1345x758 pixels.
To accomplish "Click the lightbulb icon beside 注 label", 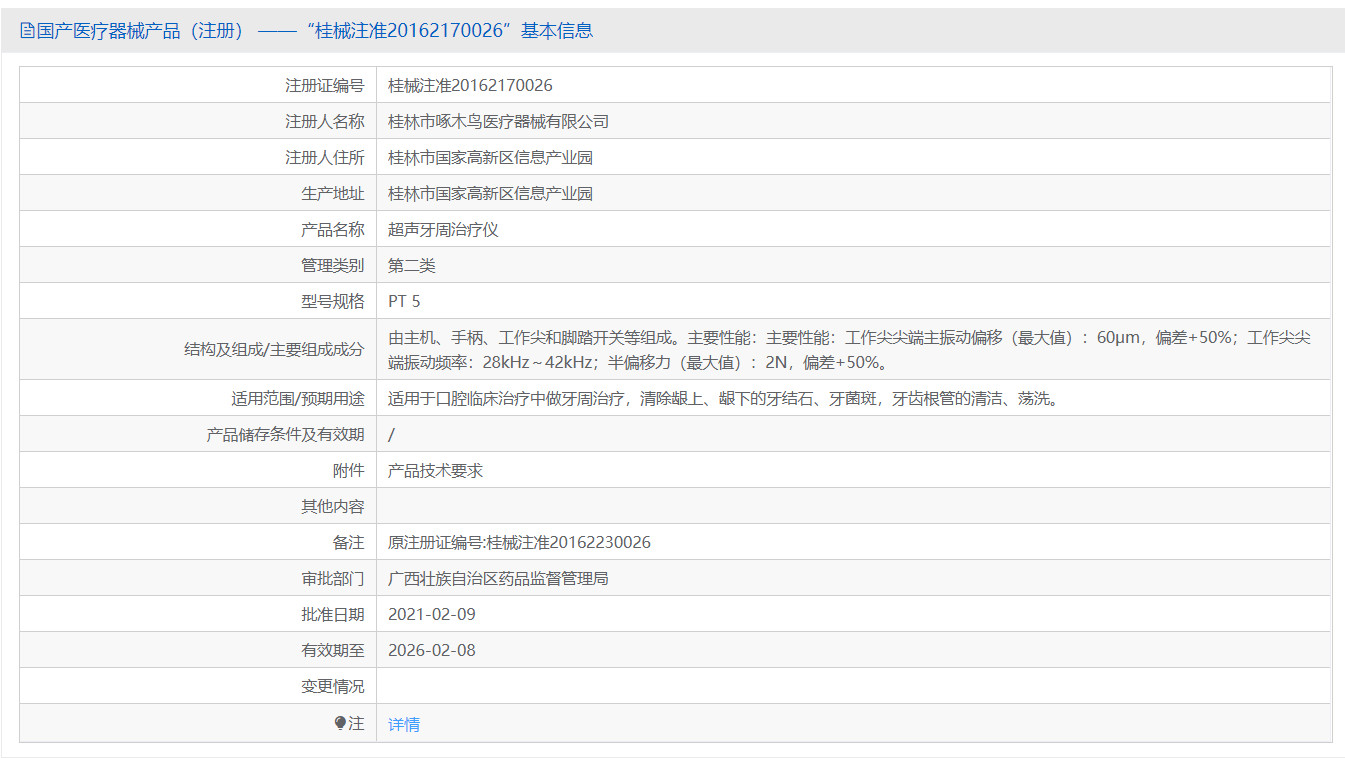I will tap(340, 723).
